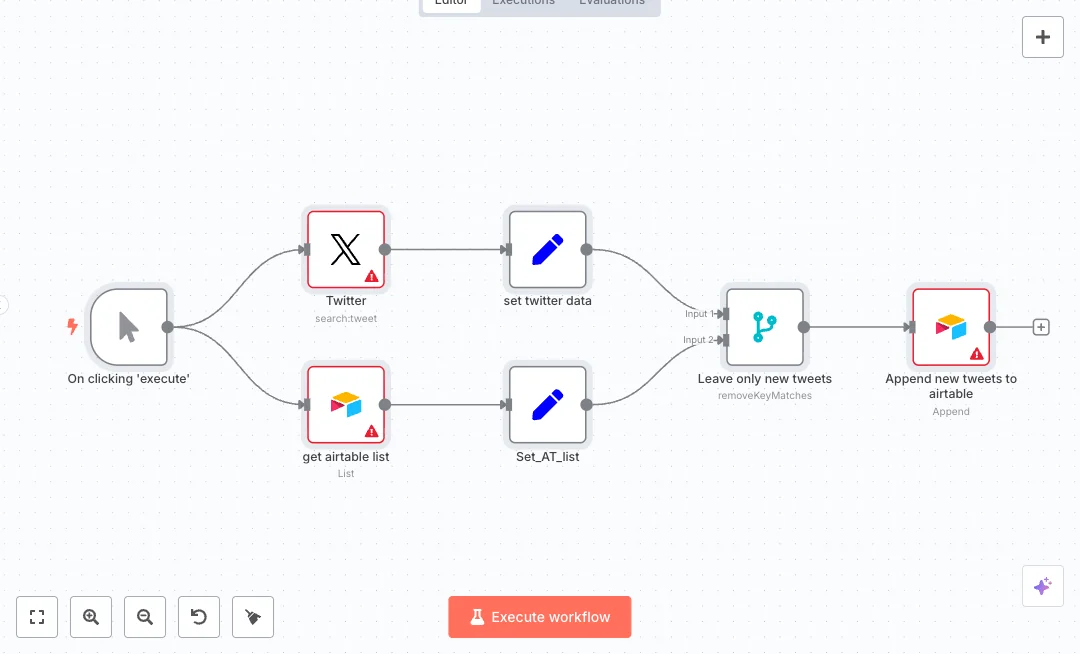
Task: Switch to the Executions tab
Action: click(x=523, y=3)
